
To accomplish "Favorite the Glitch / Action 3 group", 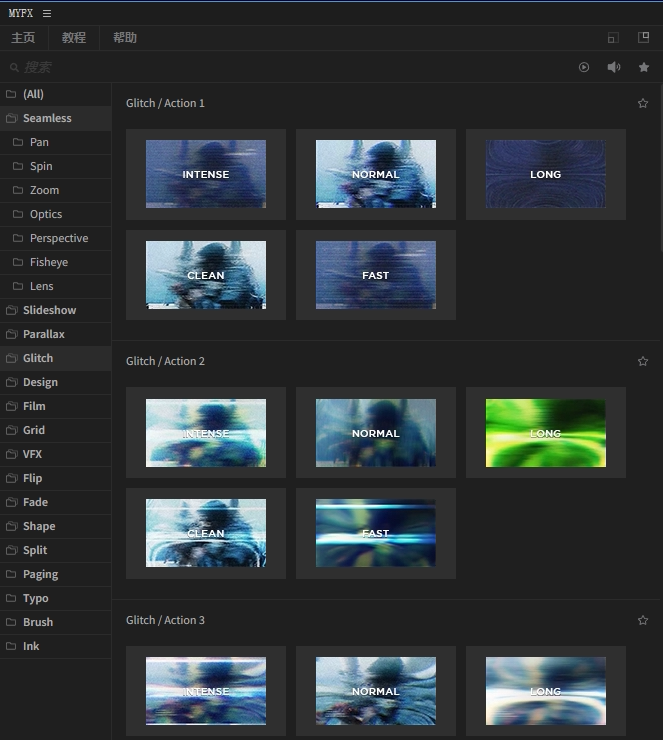I will [x=643, y=620].
